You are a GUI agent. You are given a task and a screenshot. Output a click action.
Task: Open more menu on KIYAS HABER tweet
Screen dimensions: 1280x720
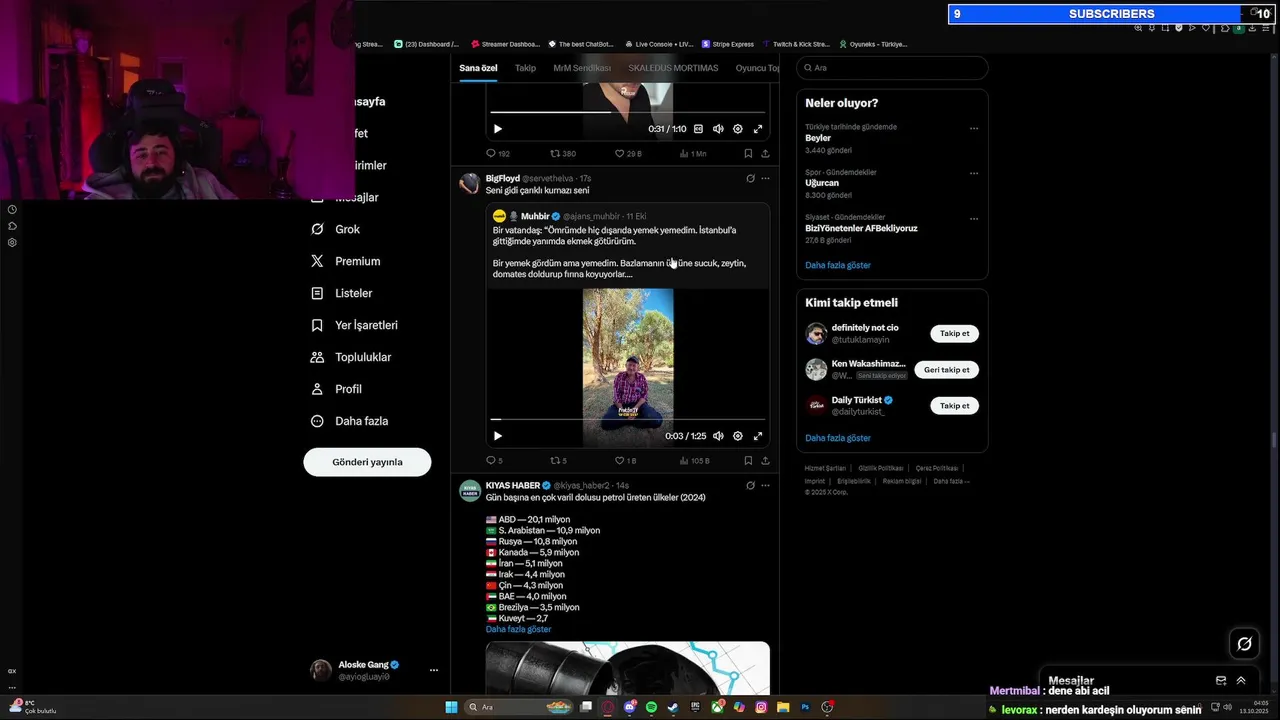[x=766, y=485]
